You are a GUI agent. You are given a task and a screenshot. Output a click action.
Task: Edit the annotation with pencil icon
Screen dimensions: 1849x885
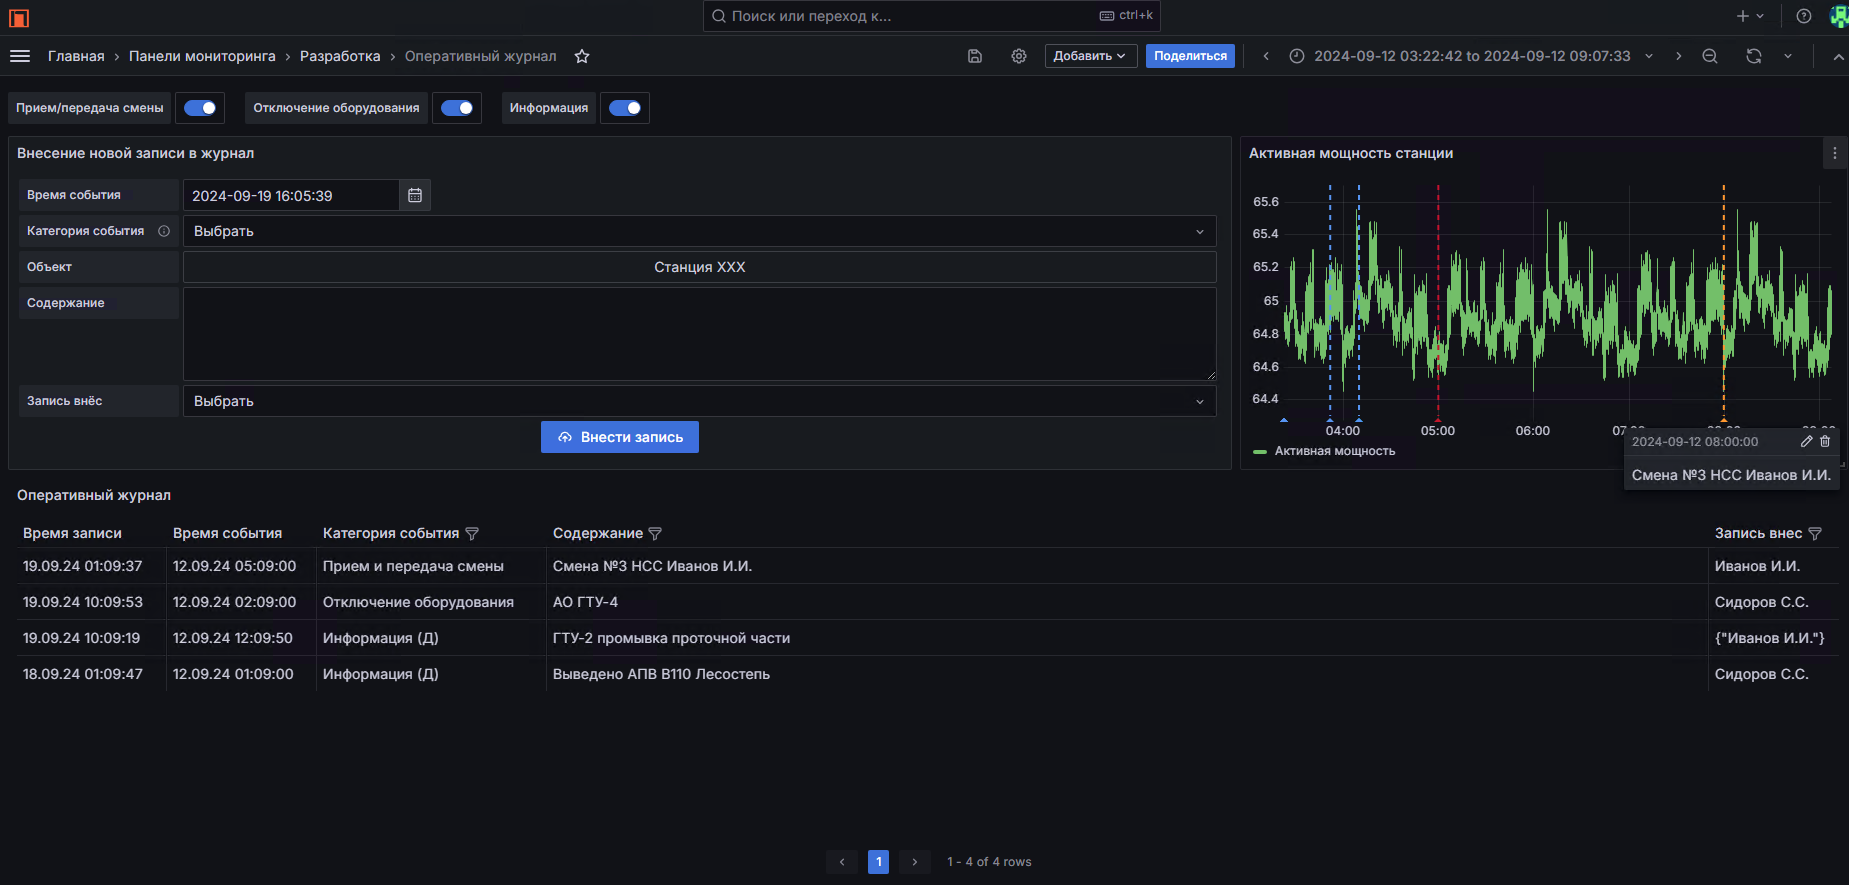1806,441
